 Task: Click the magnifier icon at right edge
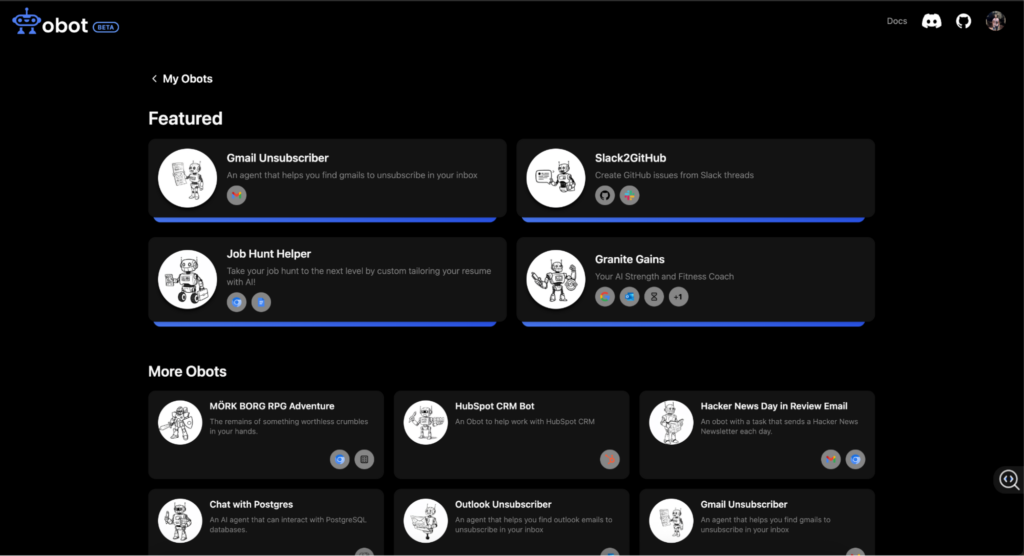(x=1009, y=480)
